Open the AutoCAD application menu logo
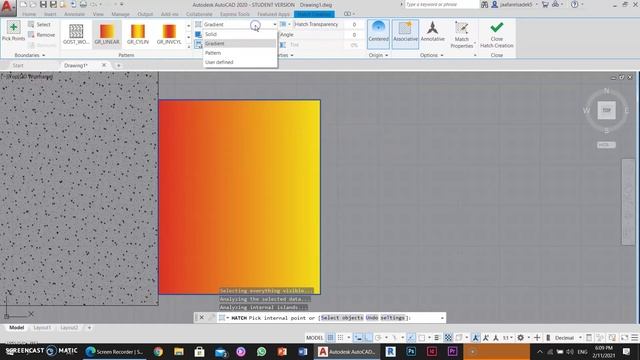 point(8,7)
